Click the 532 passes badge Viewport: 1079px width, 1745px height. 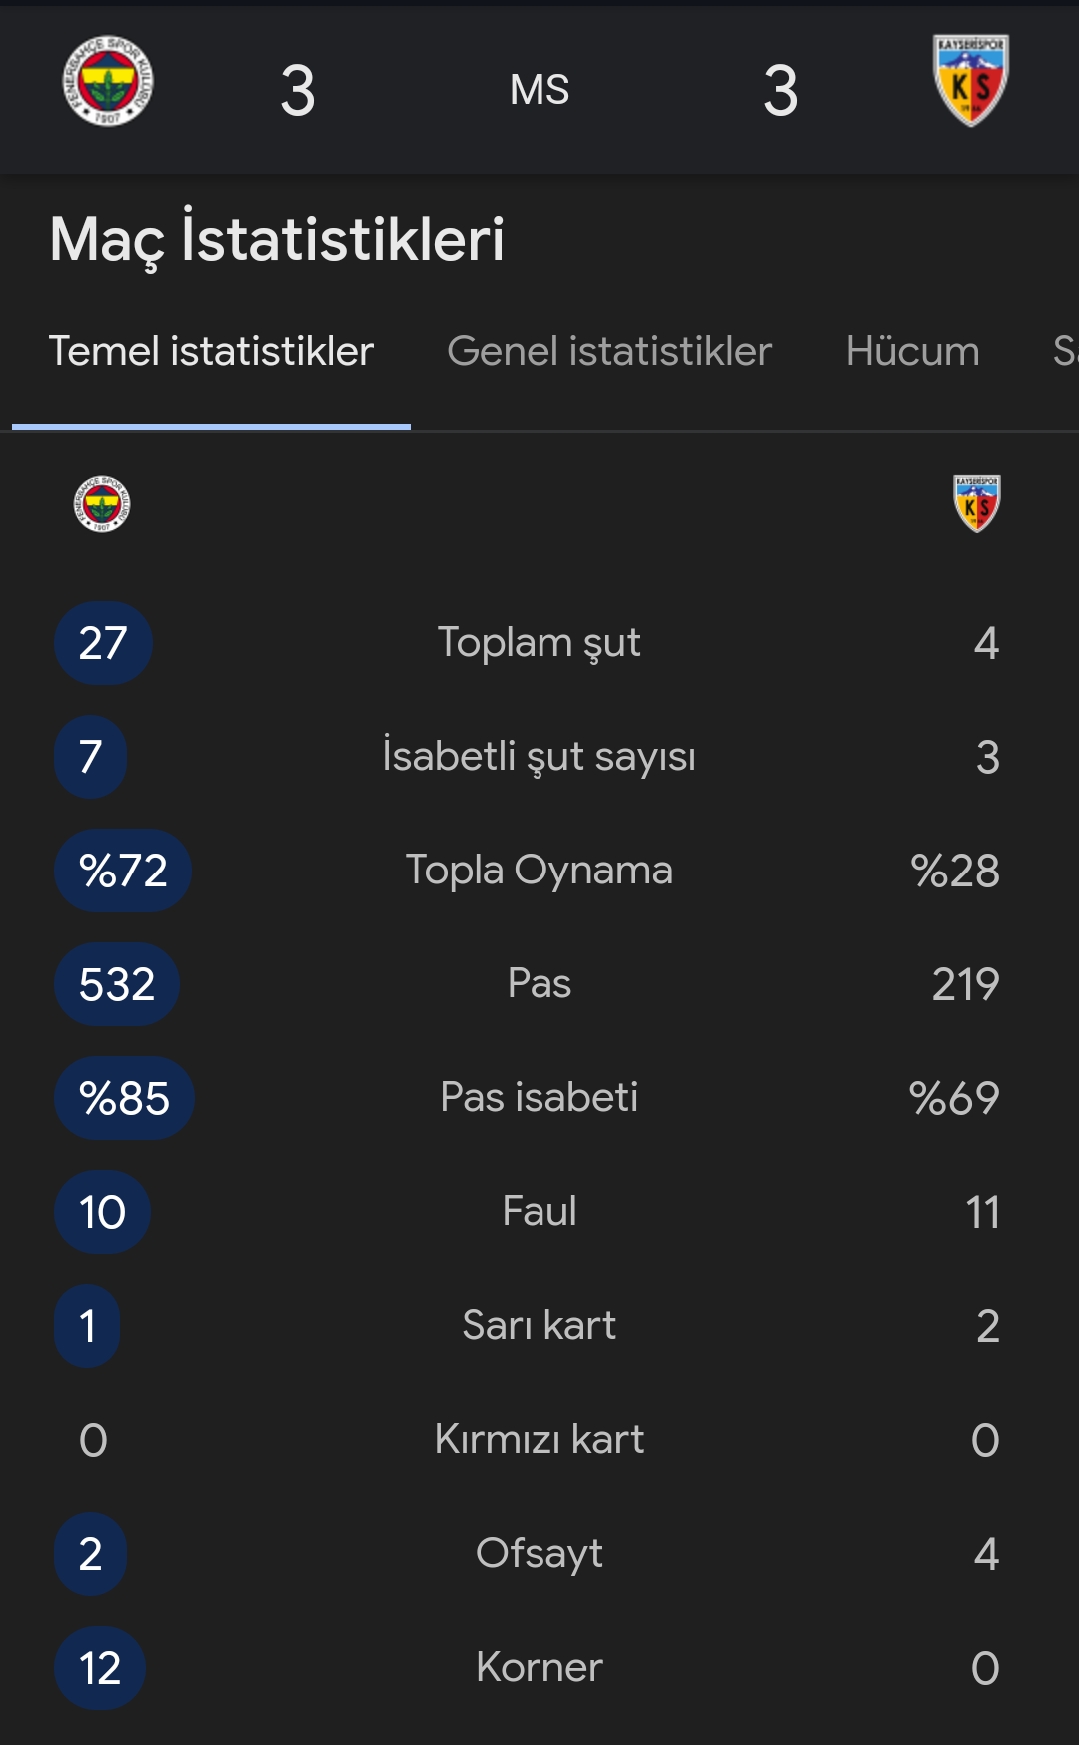point(117,984)
